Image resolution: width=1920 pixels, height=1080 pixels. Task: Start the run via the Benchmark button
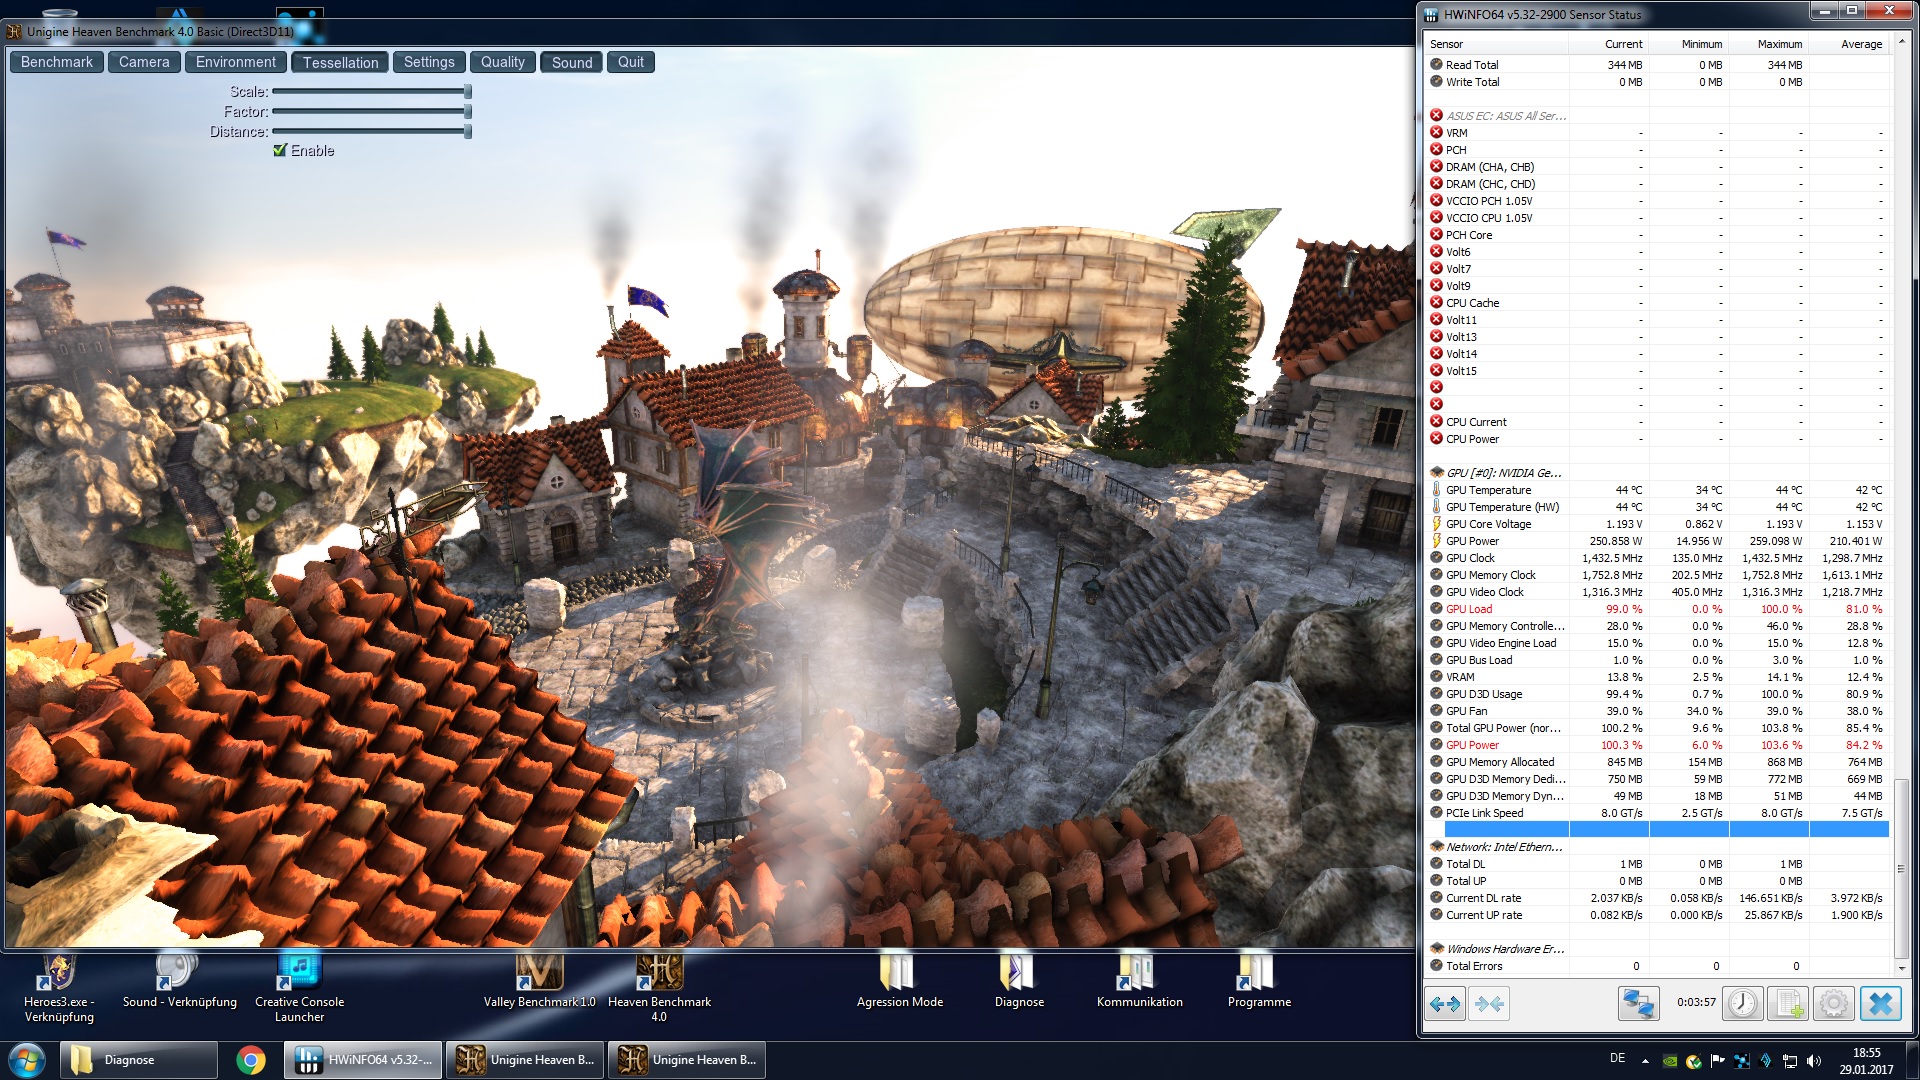point(56,62)
